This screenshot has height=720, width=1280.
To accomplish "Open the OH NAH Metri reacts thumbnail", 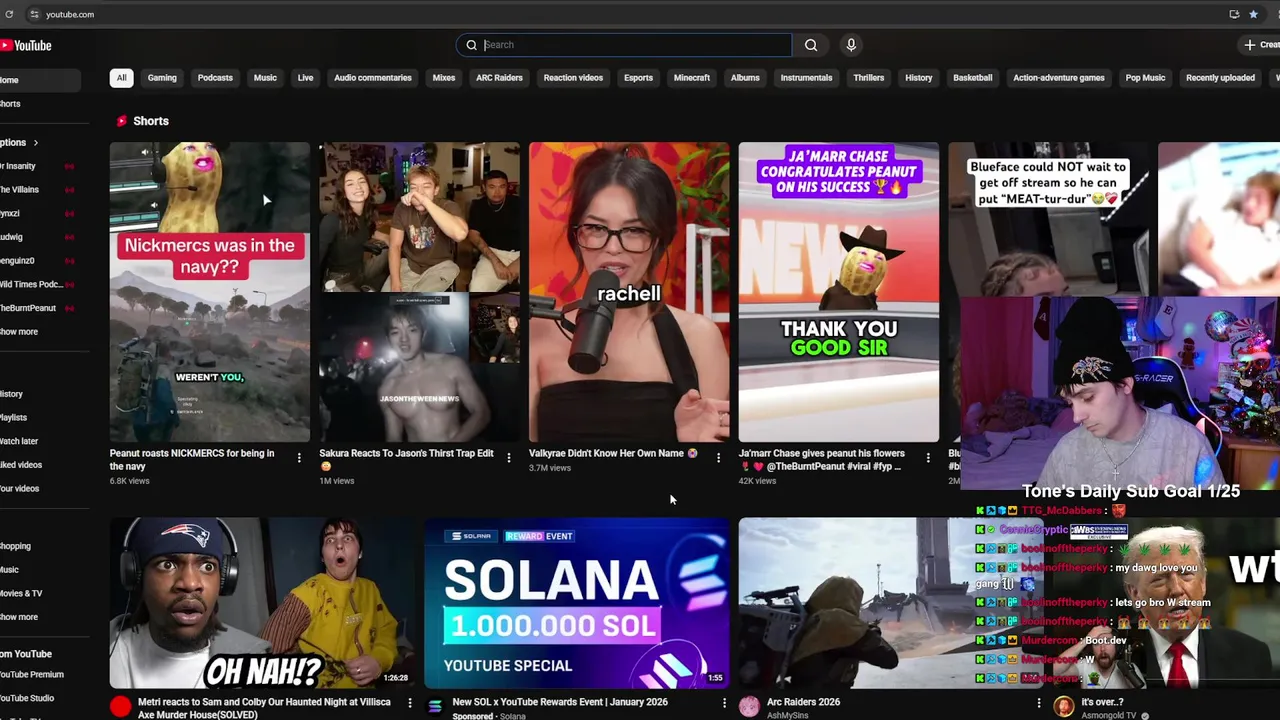I will (x=262, y=603).
